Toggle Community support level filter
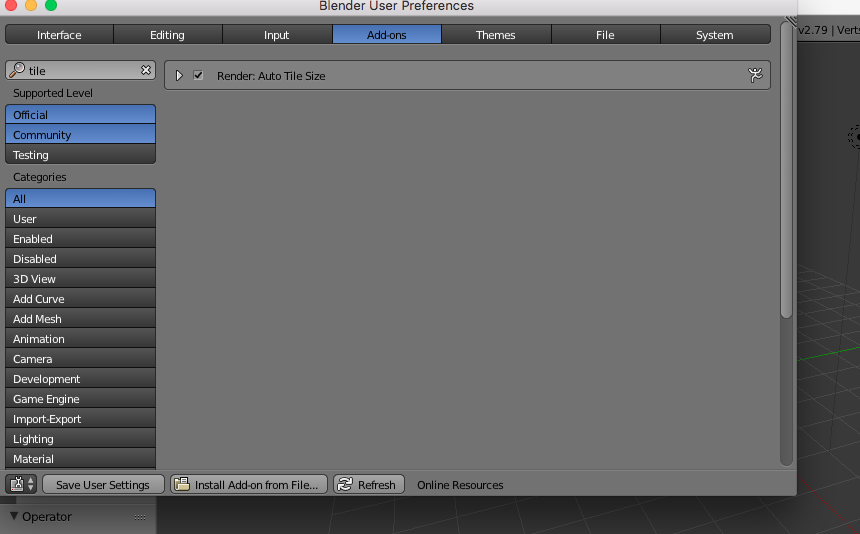 point(81,134)
